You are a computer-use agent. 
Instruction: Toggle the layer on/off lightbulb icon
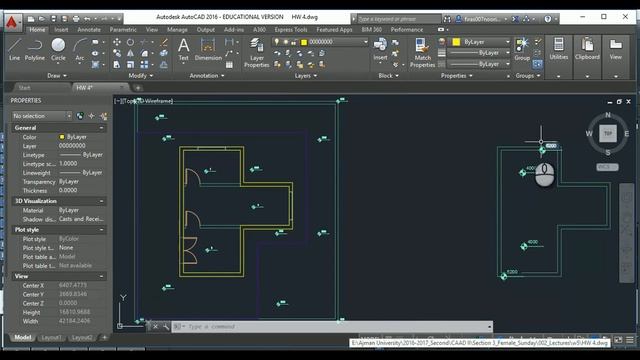[276, 42]
